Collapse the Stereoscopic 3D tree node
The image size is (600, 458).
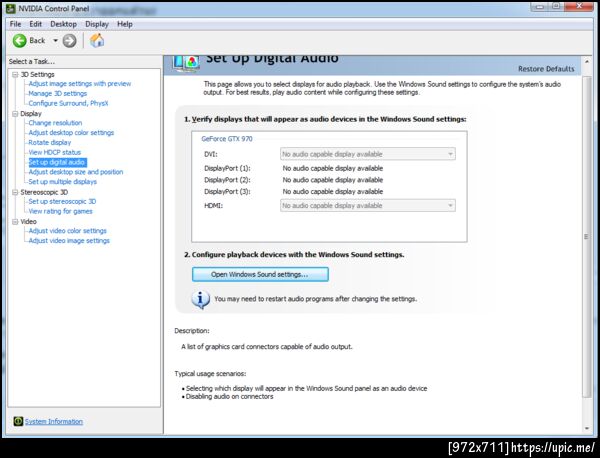15,192
